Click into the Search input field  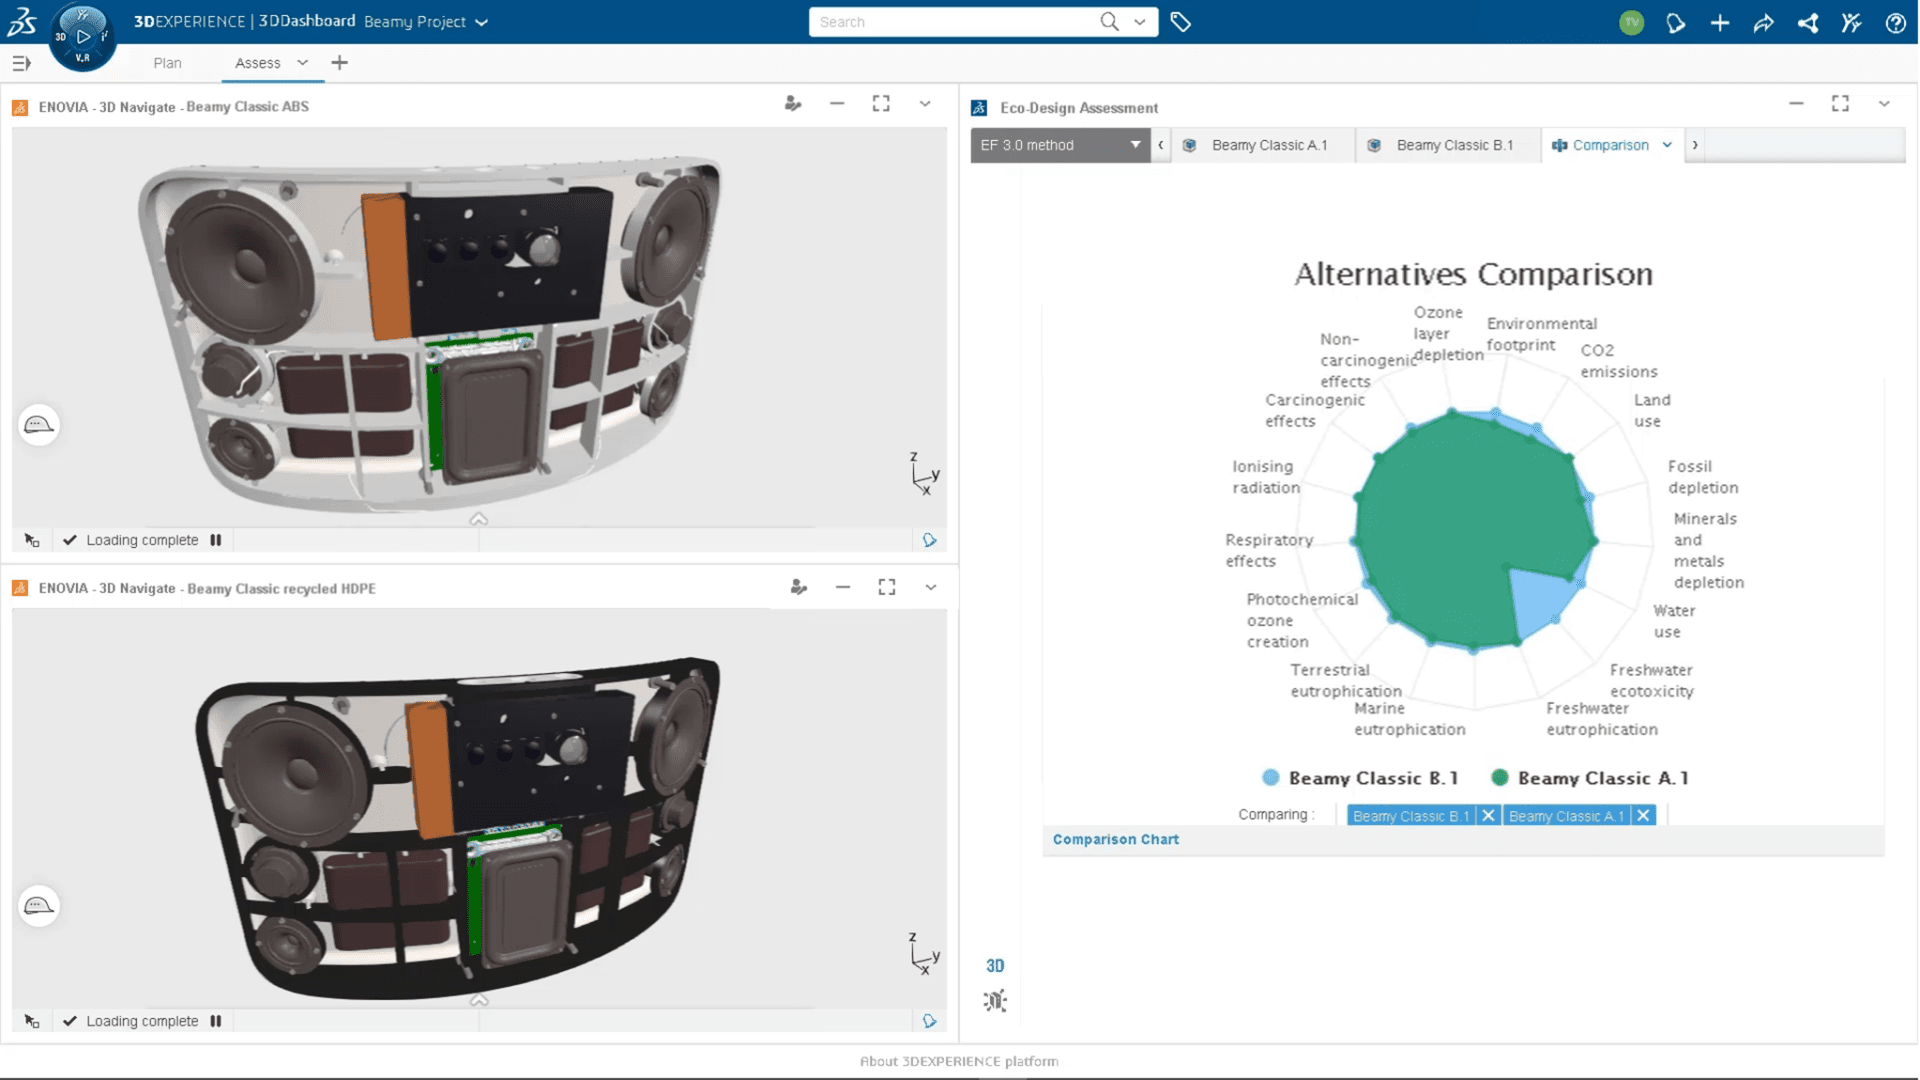coord(950,22)
